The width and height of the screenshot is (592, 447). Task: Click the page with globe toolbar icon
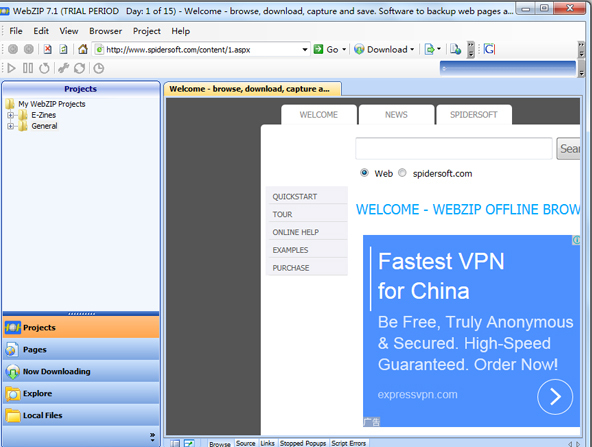pyautogui.click(x=455, y=49)
